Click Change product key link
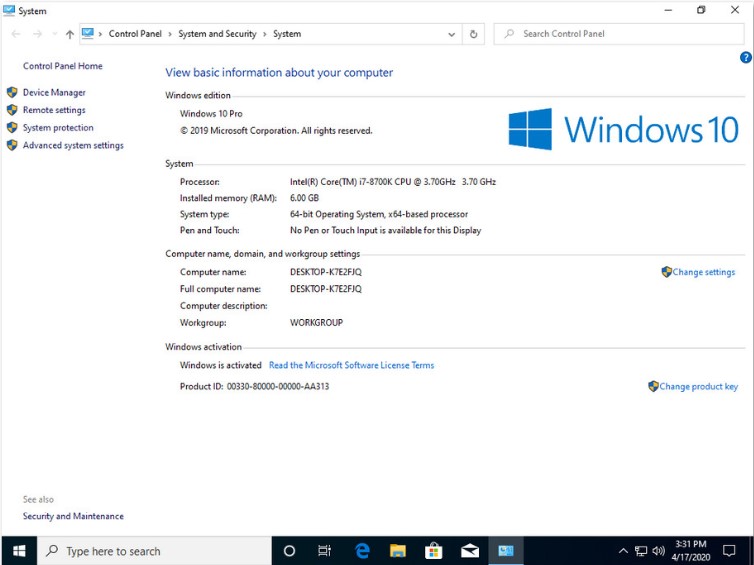 (x=698, y=387)
